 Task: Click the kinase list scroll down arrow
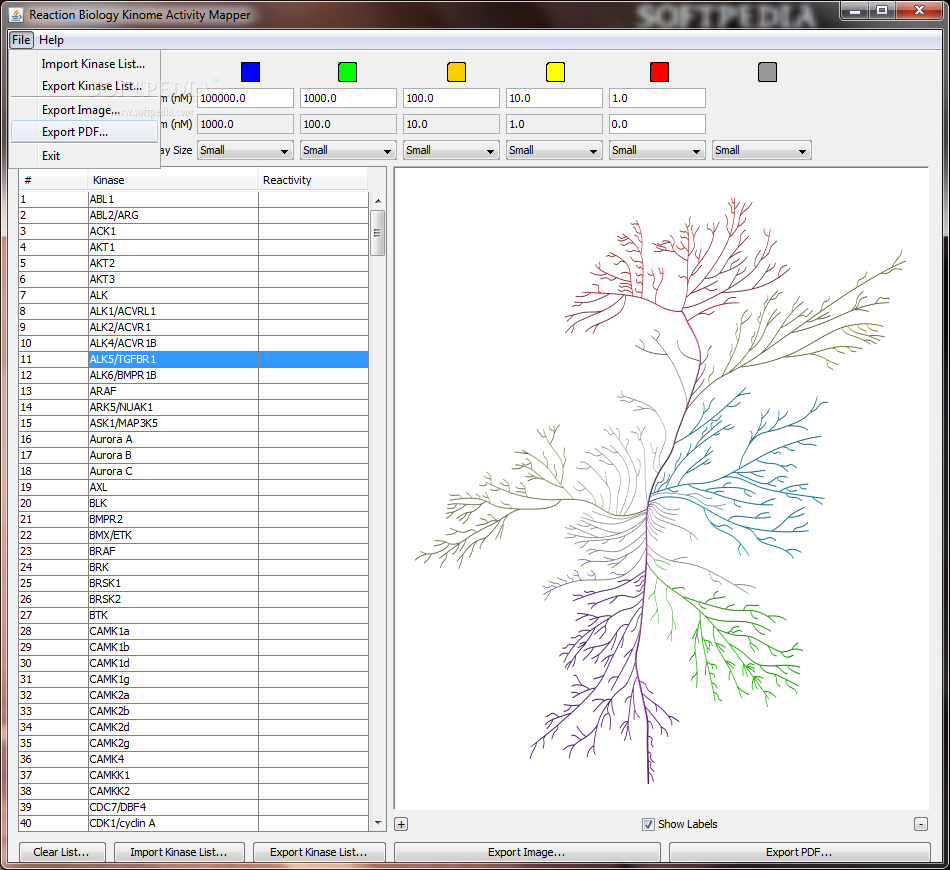[378, 823]
